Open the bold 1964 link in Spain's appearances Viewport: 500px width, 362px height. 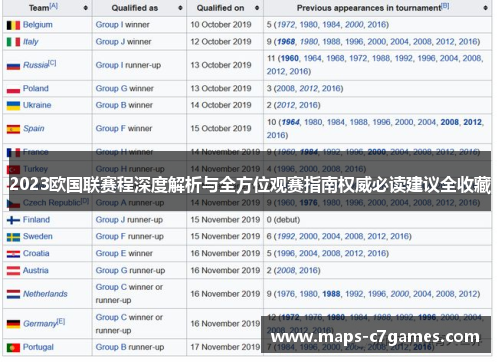291,122
